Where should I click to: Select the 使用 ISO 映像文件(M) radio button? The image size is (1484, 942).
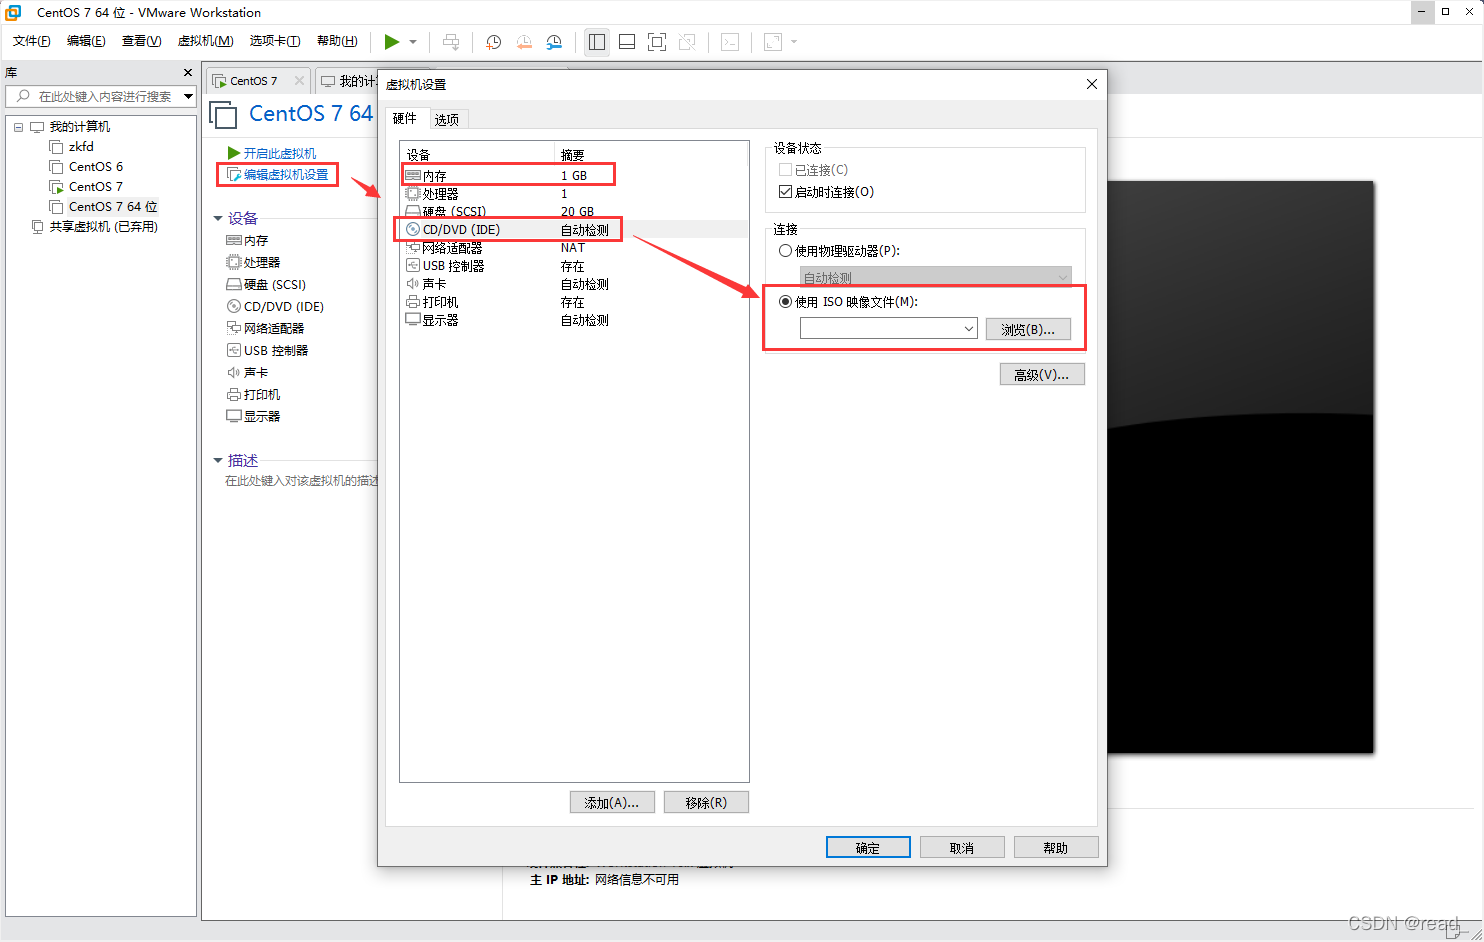coord(786,302)
